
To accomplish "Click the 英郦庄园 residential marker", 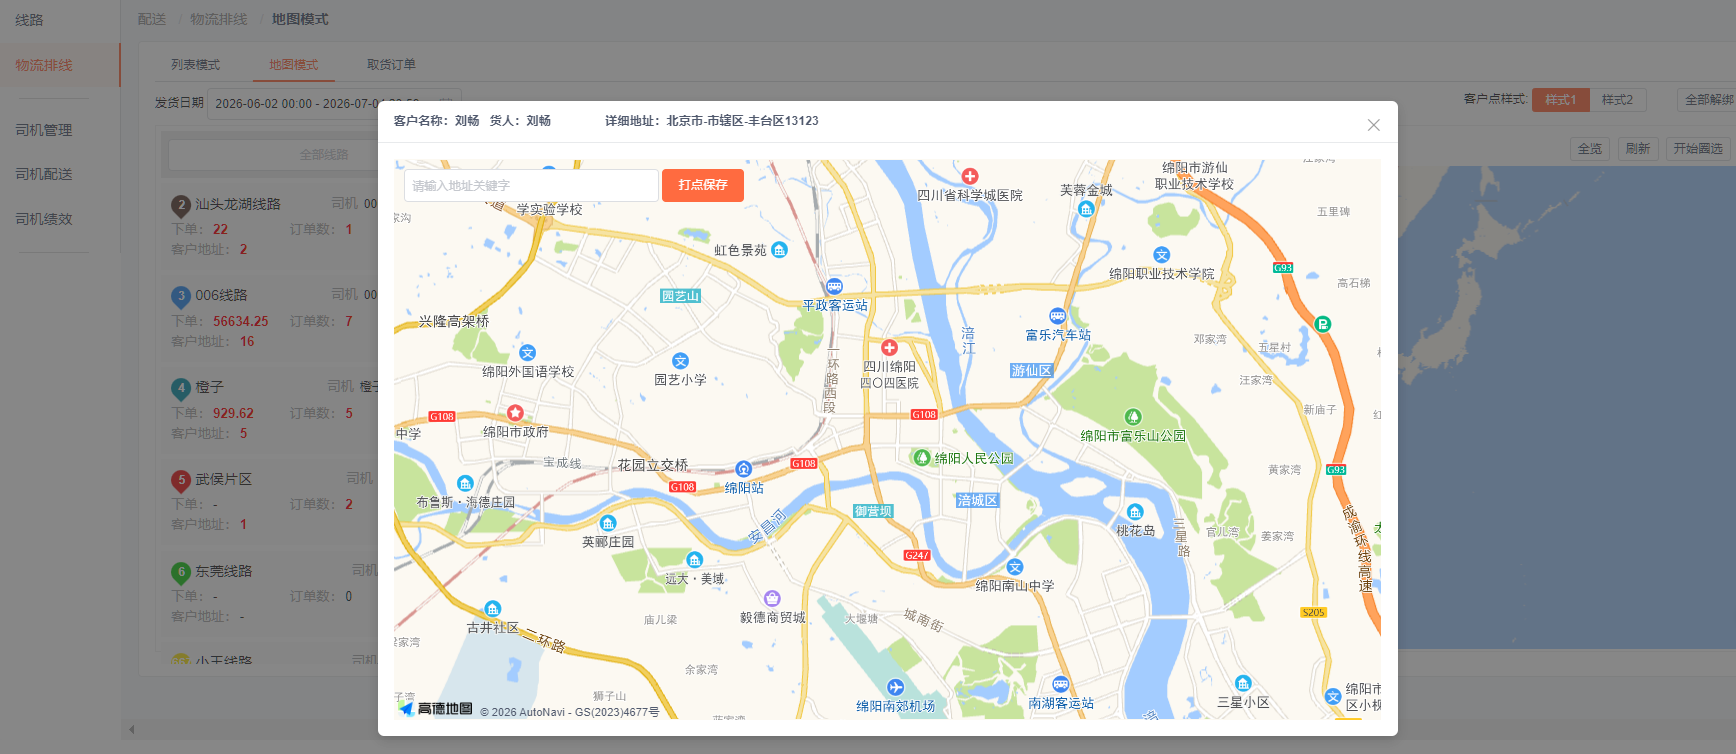I will point(607,523).
